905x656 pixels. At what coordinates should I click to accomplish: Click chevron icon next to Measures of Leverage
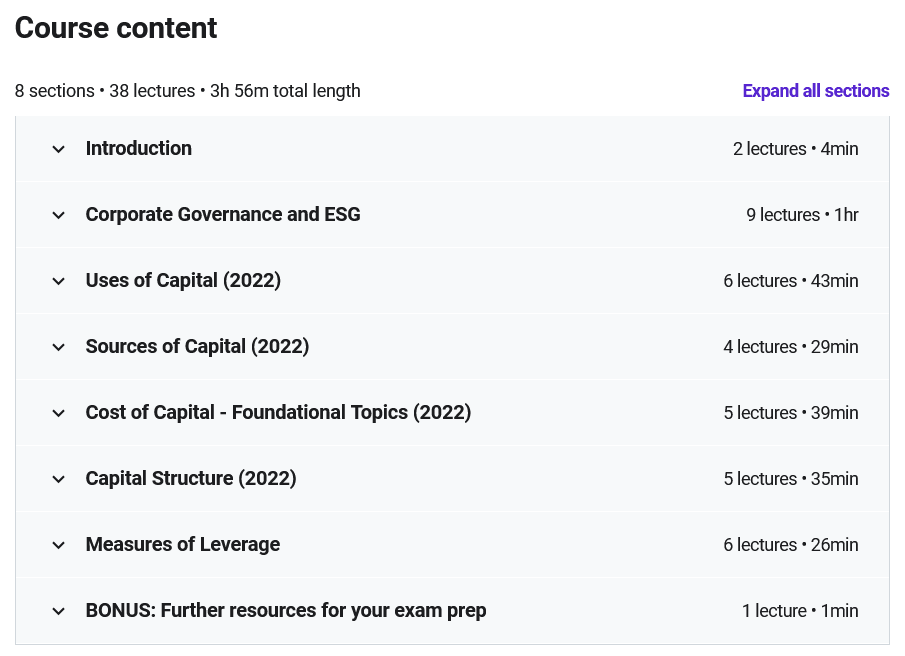(x=58, y=545)
